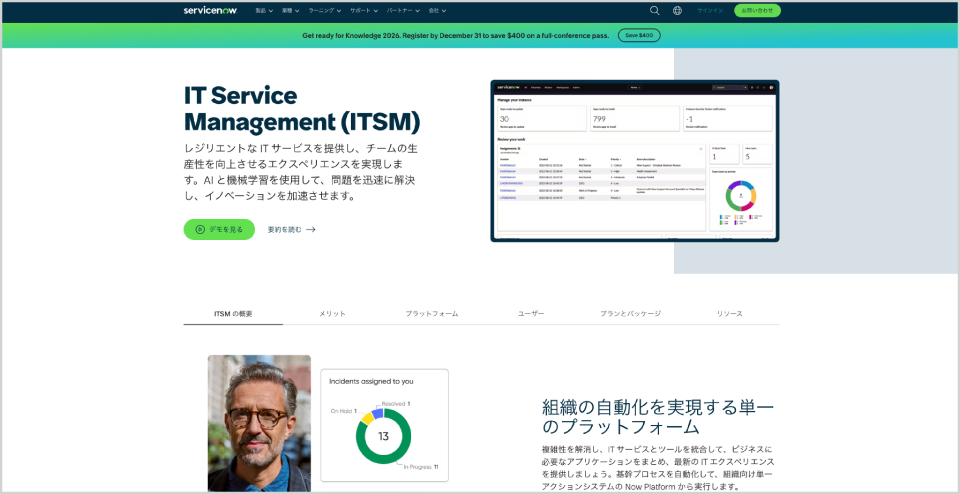Click the Incidents assigned to you chart card

[384, 425]
